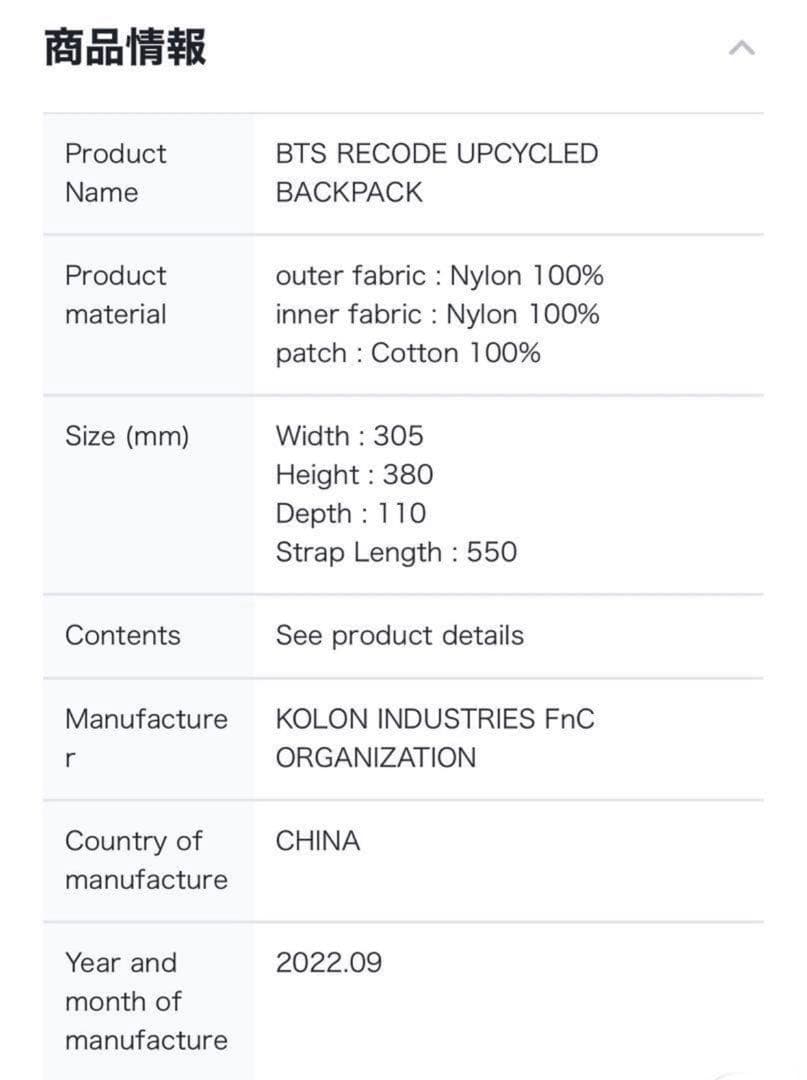Click the Strap Length 550 value
This screenshot has height=1080, width=807.
point(396,552)
